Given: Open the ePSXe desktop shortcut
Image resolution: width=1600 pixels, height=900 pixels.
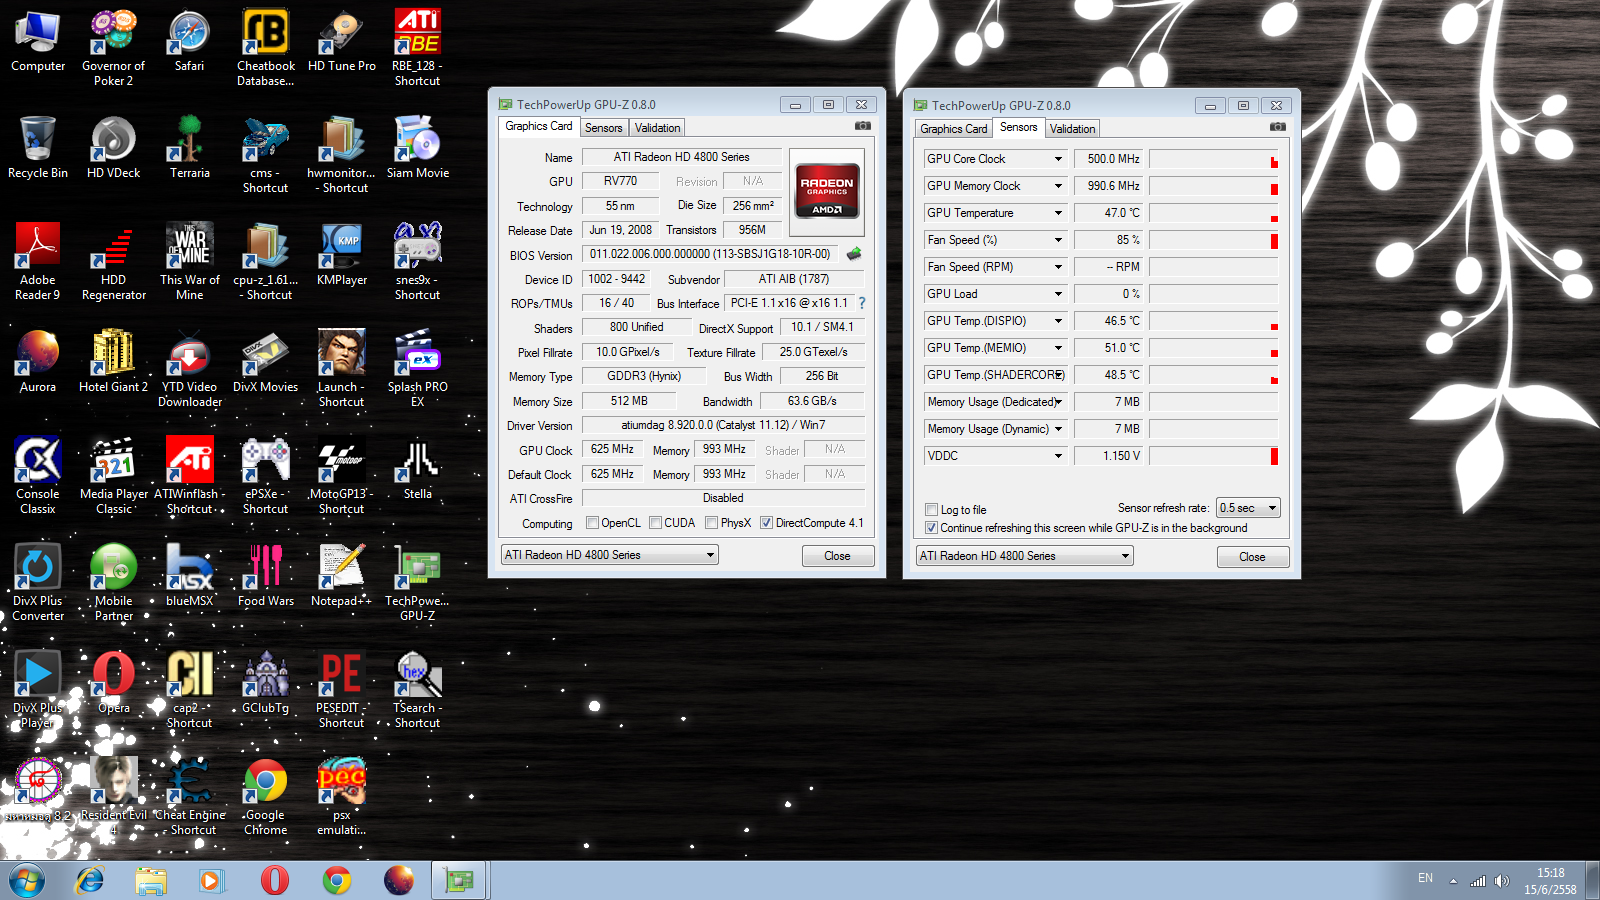Looking at the screenshot, I should pos(266,475).
